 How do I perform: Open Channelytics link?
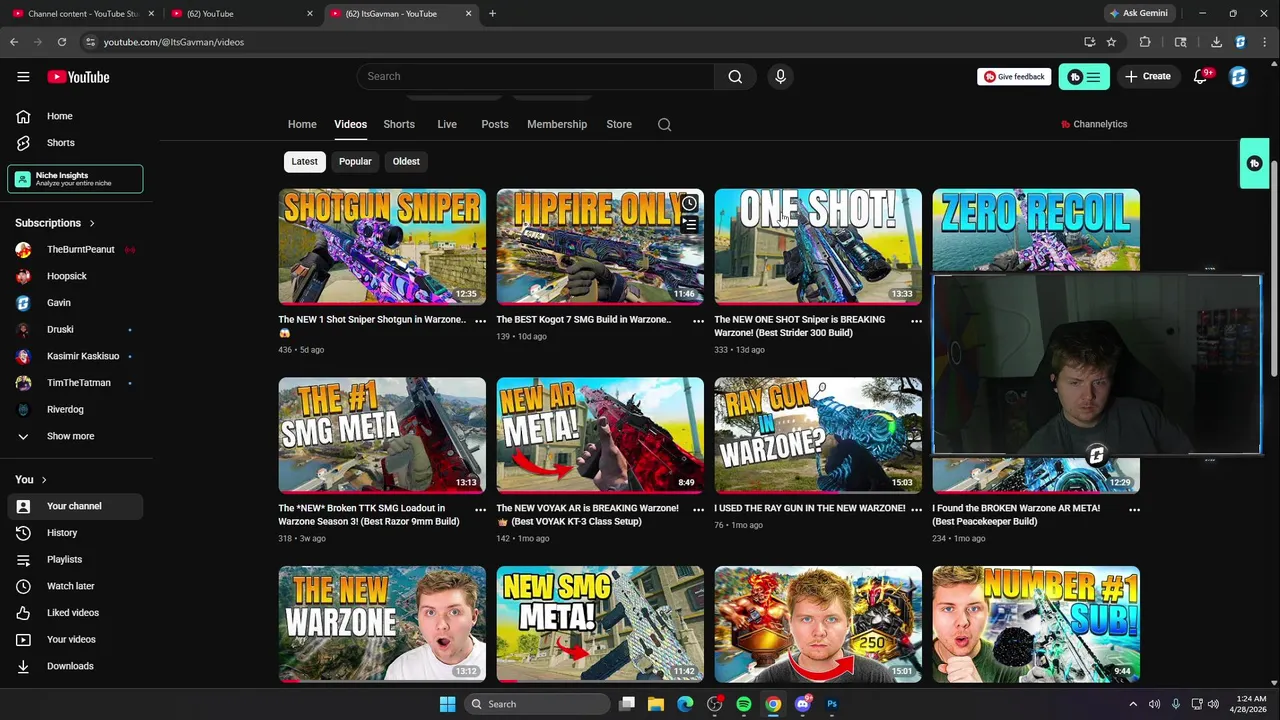tap(1094, 124)
